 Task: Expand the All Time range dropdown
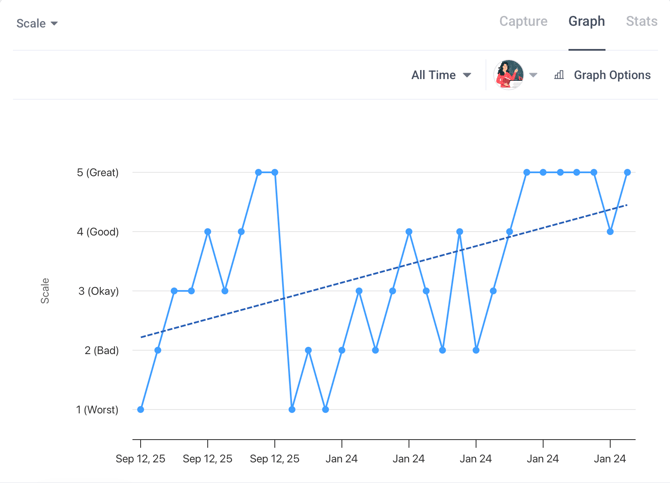click(x=441, y=75)
